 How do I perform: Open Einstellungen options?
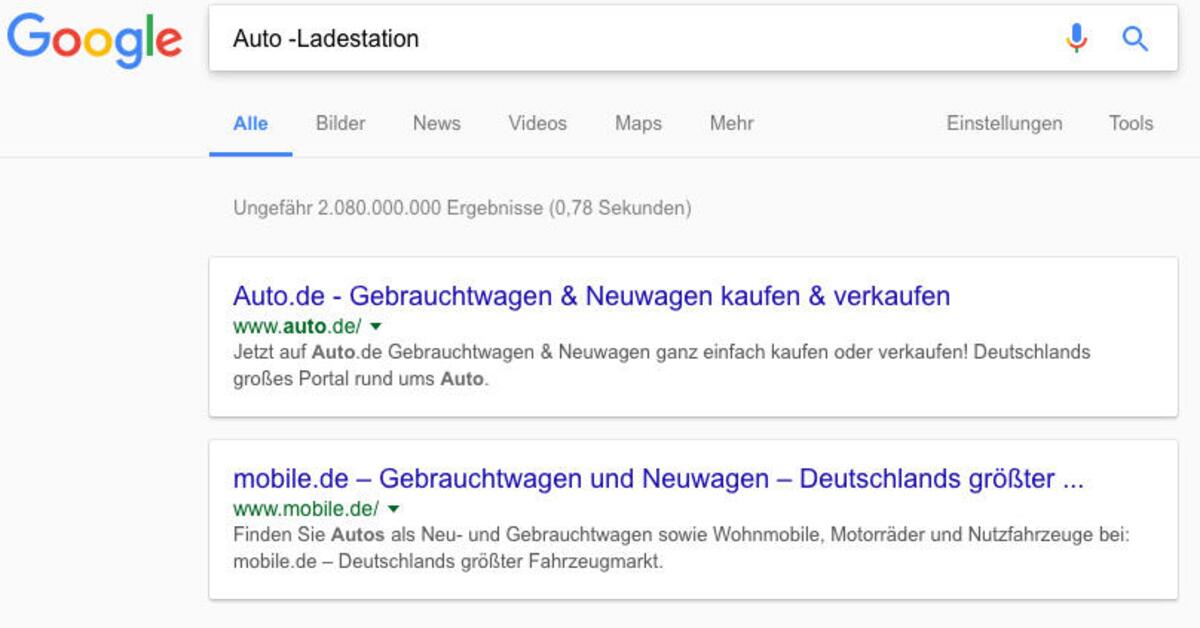pyautogui.click(x=1005, y=124)
